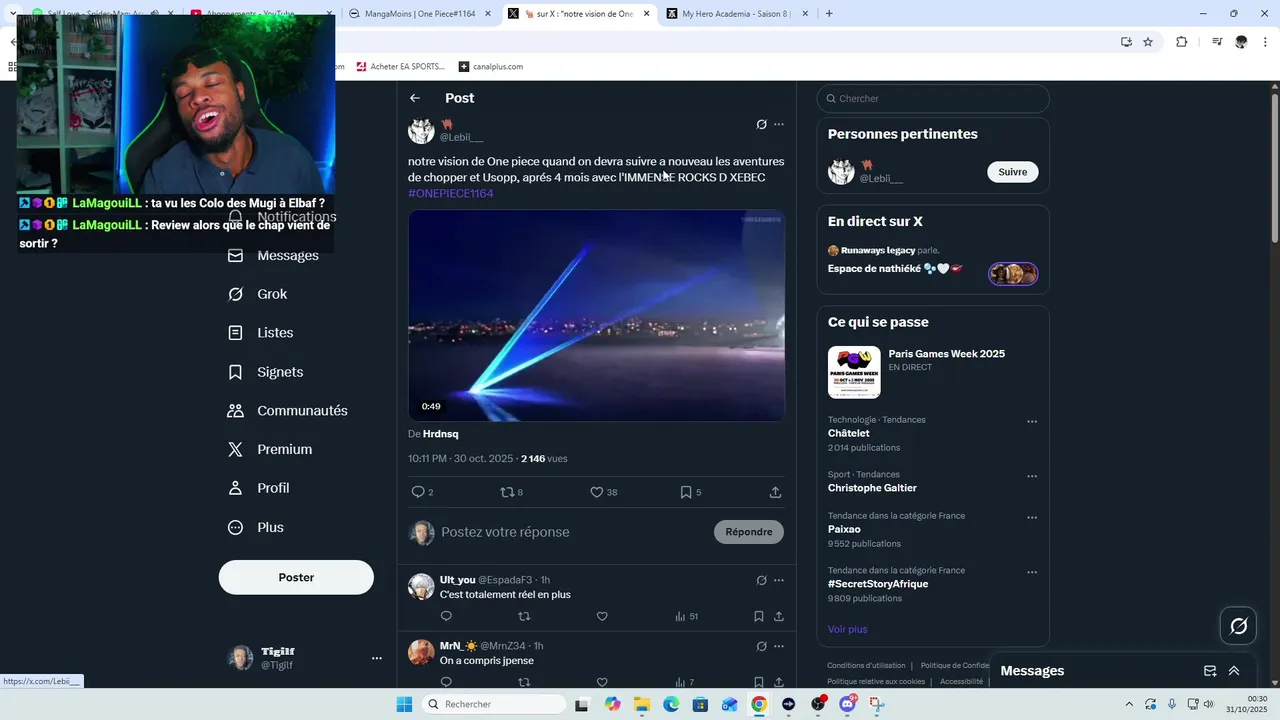Click Voir plus under trends
The width and height of the screenshot is (1280, 720).
[848, 629]
